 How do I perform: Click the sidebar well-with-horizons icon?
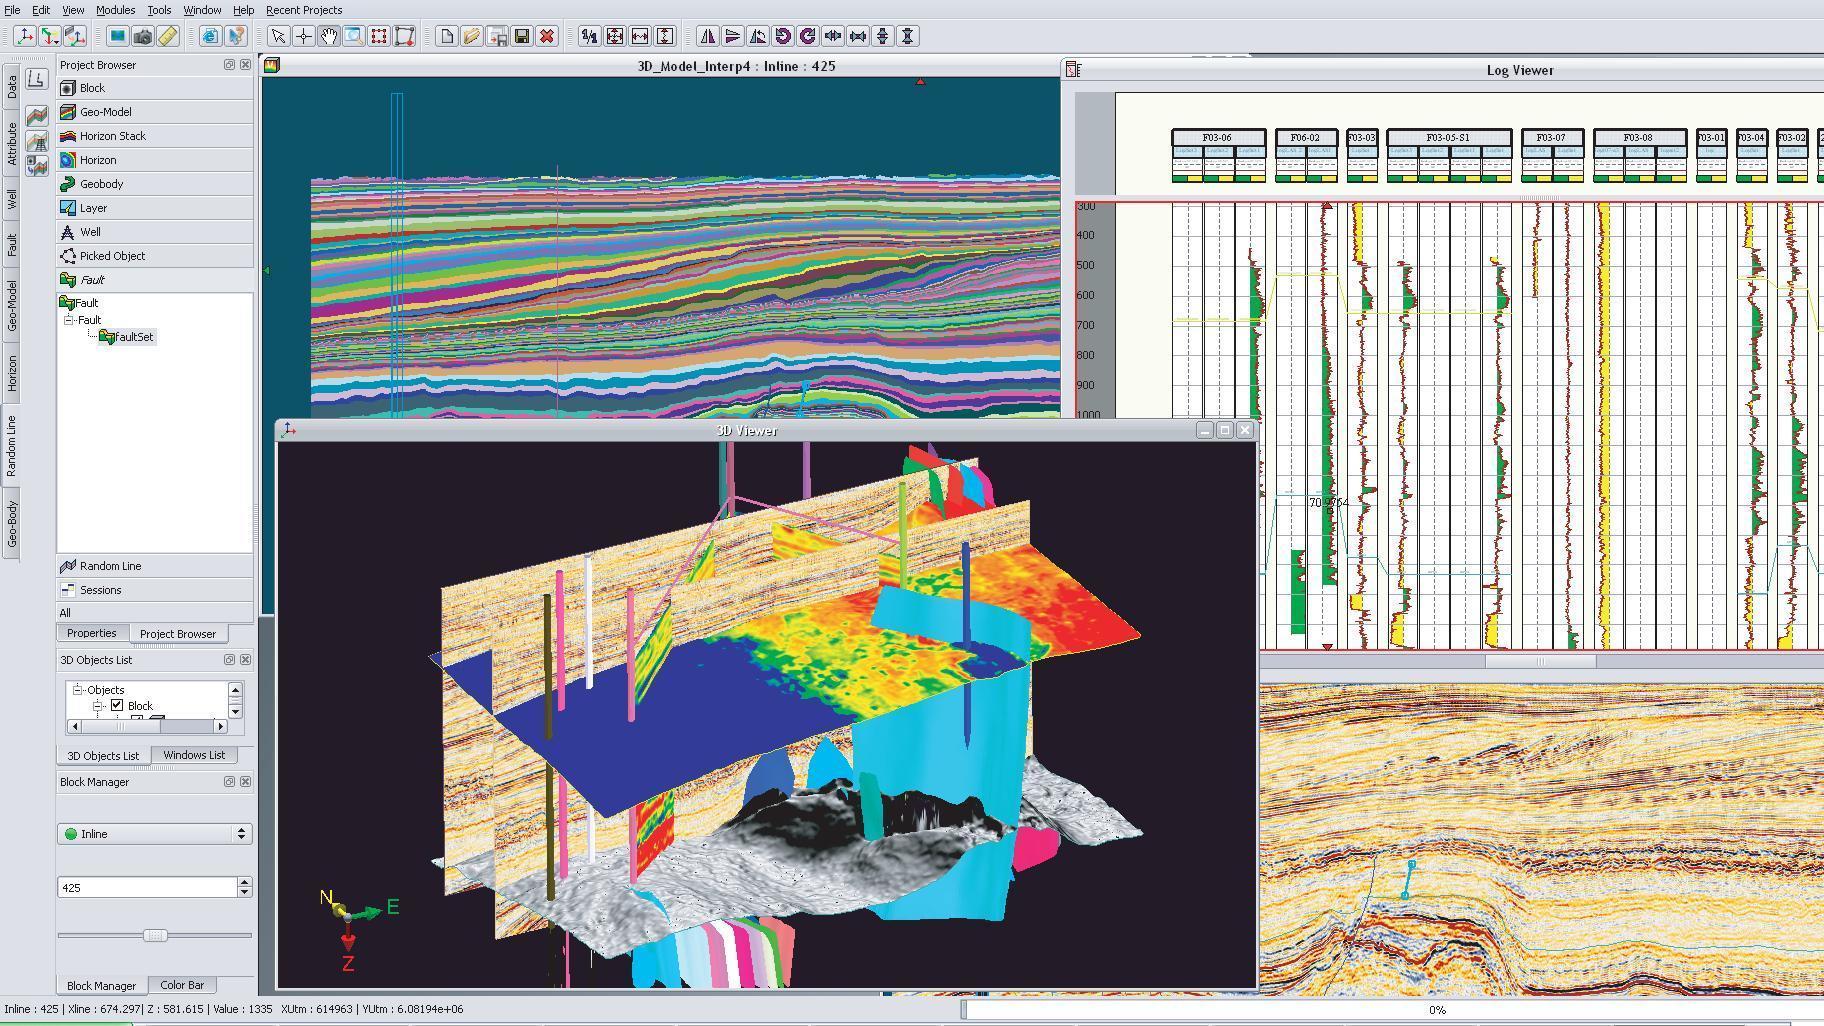37,141
